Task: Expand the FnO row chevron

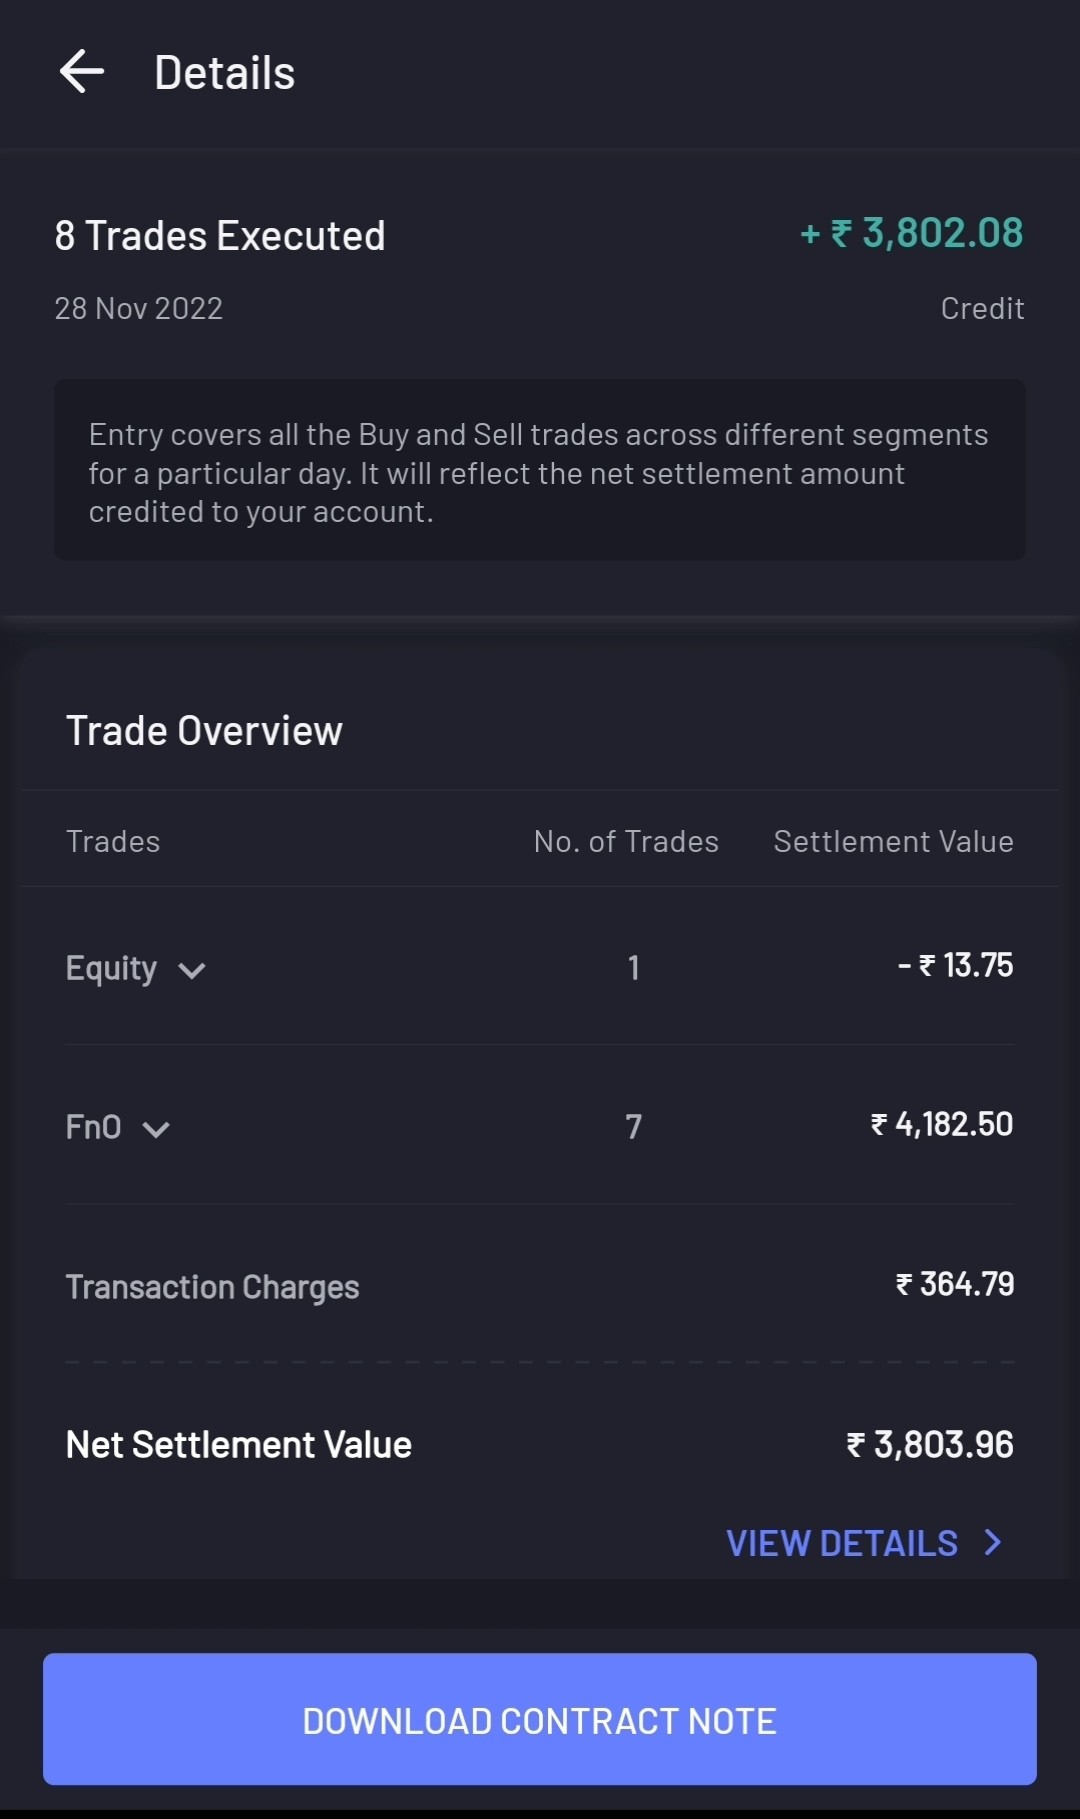Action: pyautogui.click(x=156, y=1129)
